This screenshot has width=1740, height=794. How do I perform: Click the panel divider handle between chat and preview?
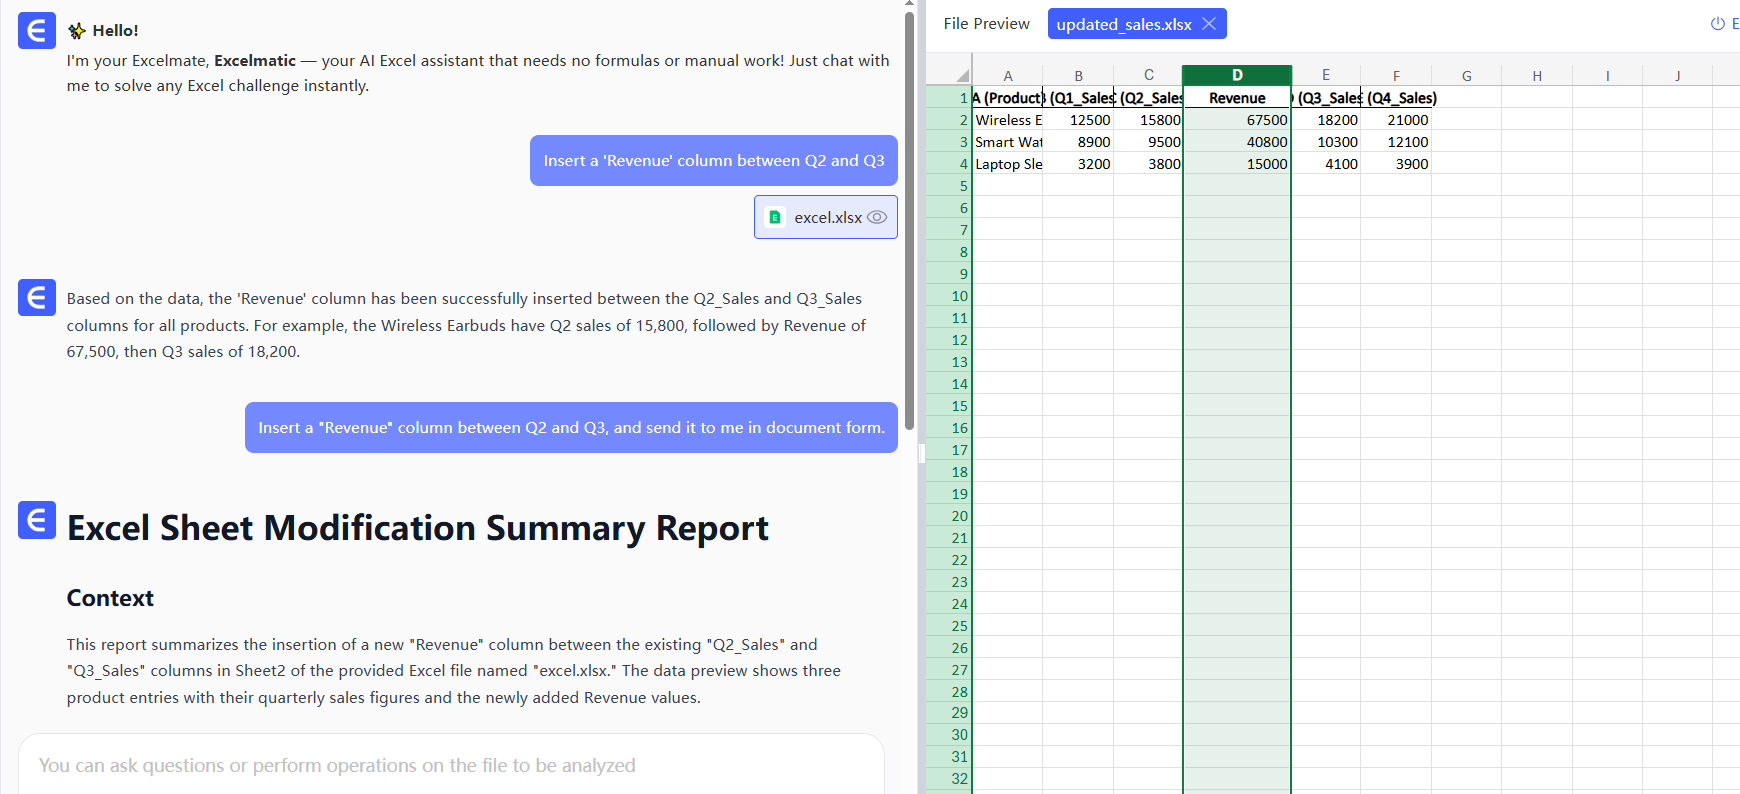(921, 452)
